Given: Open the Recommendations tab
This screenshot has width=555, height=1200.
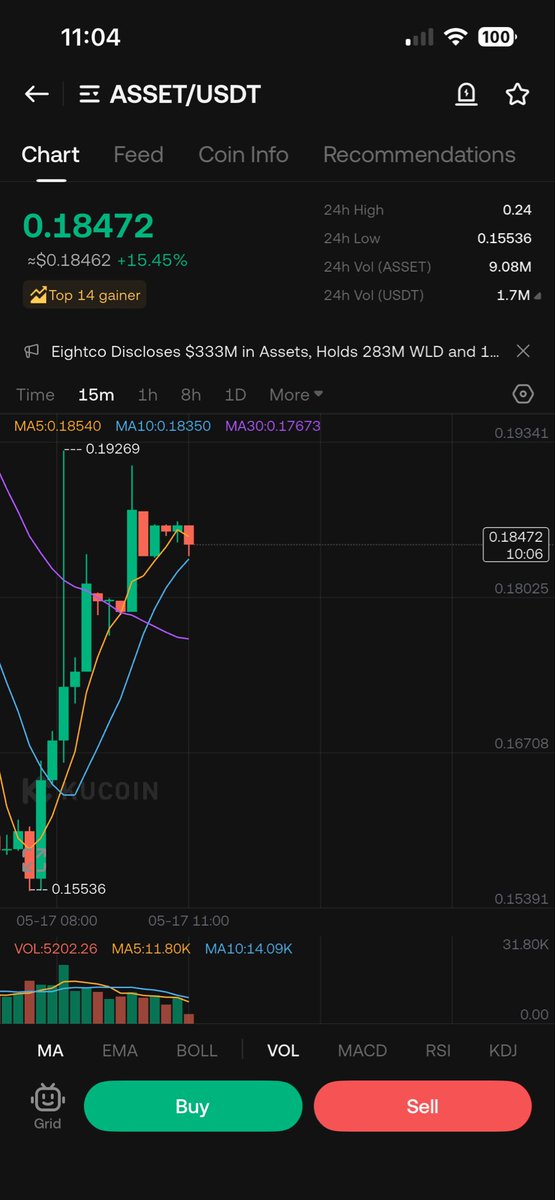Looking at the screenshot, I should pos(419,155).
